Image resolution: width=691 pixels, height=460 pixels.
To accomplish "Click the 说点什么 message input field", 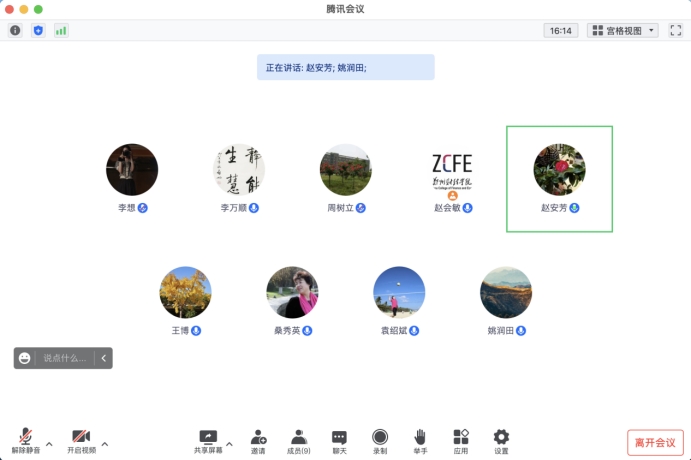I will (x=66, y=357).
